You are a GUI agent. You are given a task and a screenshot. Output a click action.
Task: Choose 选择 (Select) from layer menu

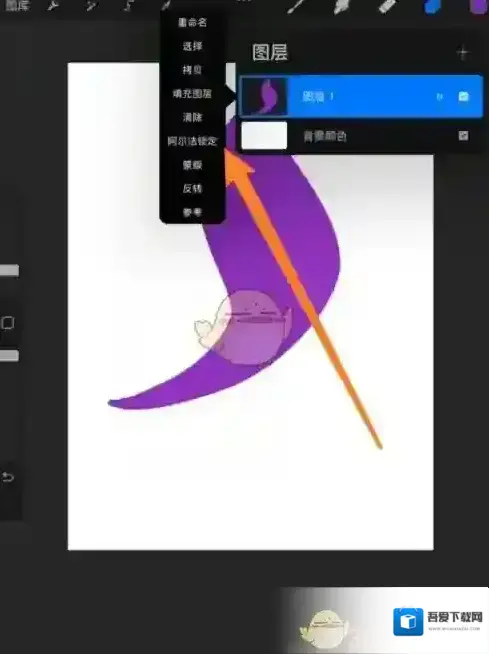tap(192, 46)
